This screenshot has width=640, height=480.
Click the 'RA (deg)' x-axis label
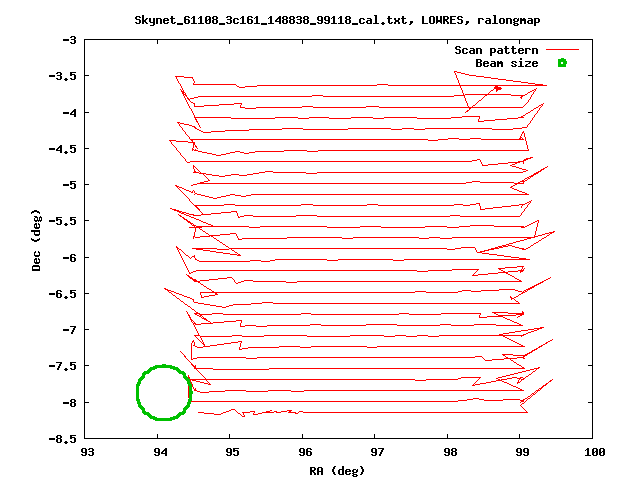pyautogui.click(x=339, y=470)
